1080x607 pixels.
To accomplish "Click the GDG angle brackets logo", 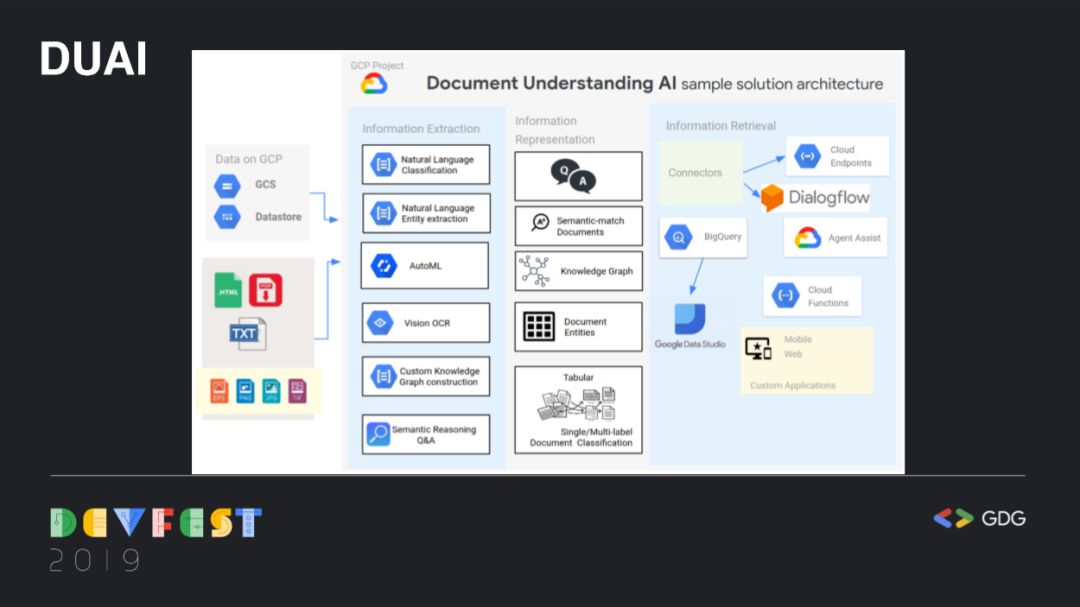I will coord(953,518).
